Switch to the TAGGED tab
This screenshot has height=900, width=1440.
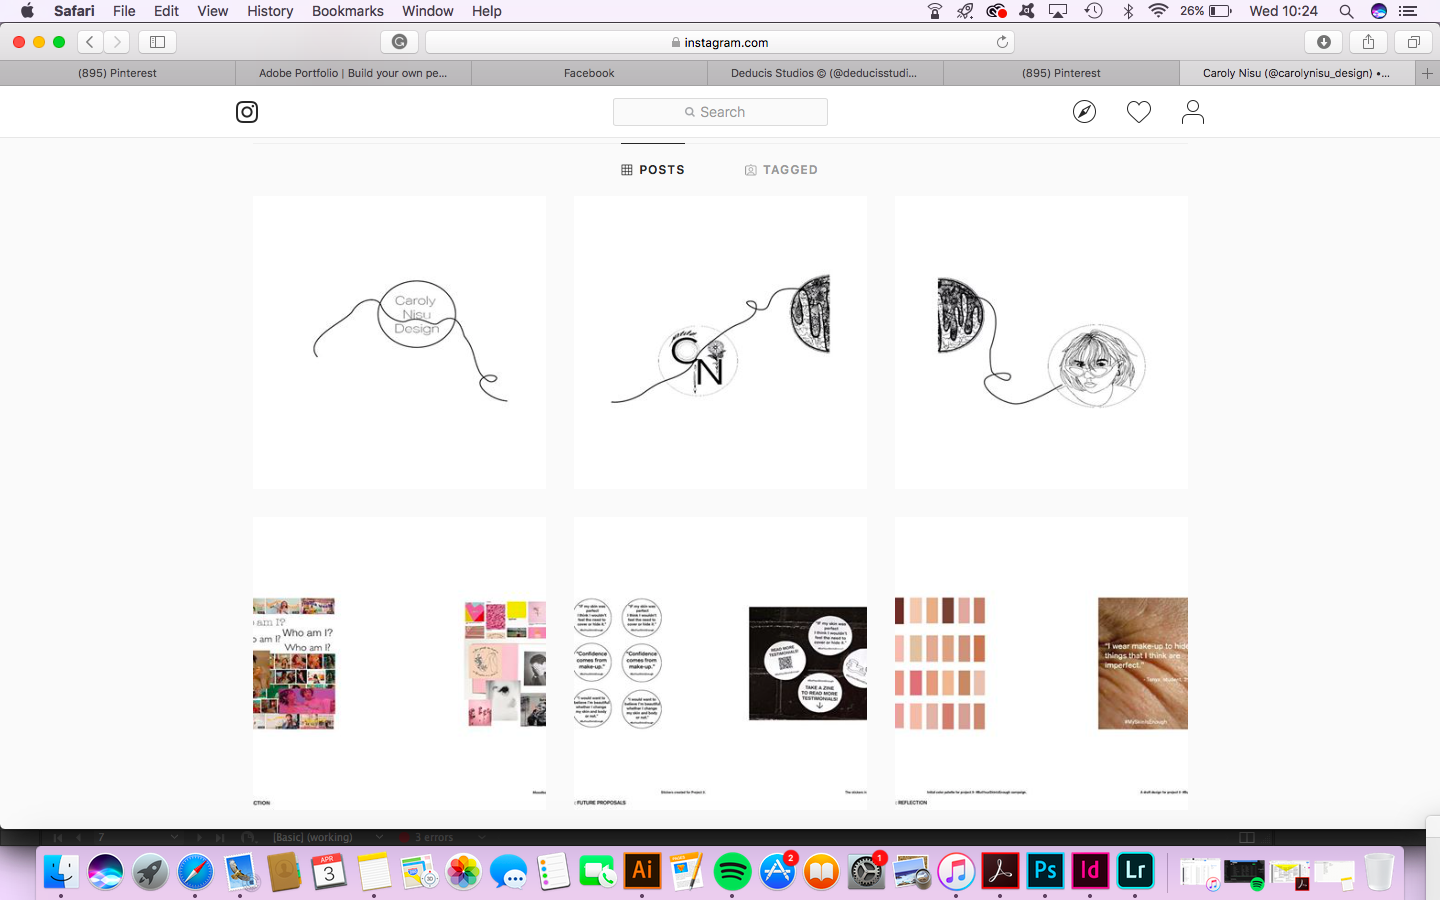click(781, 170)
